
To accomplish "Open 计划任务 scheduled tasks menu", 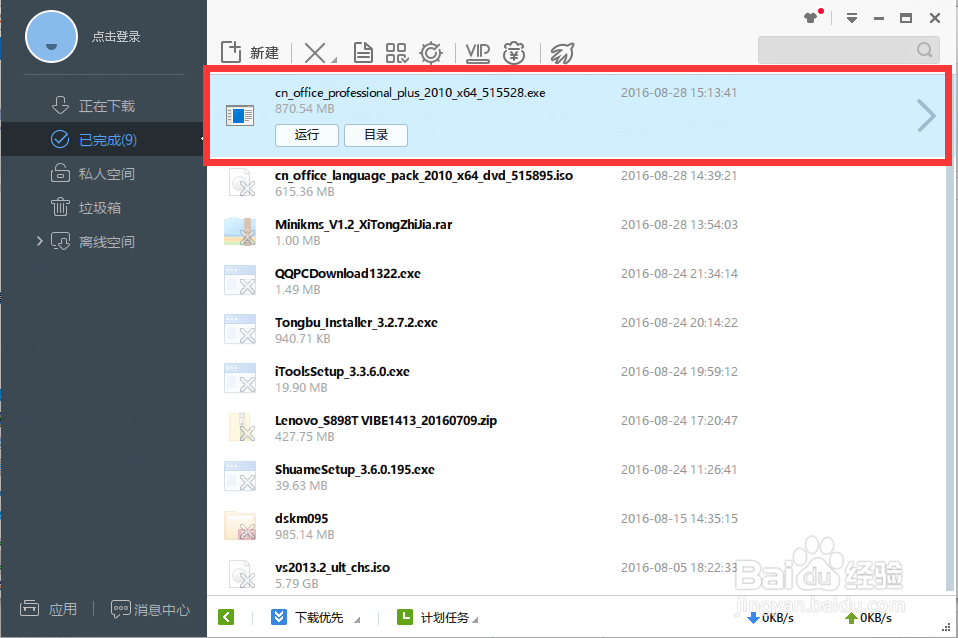I will (437, 617).
